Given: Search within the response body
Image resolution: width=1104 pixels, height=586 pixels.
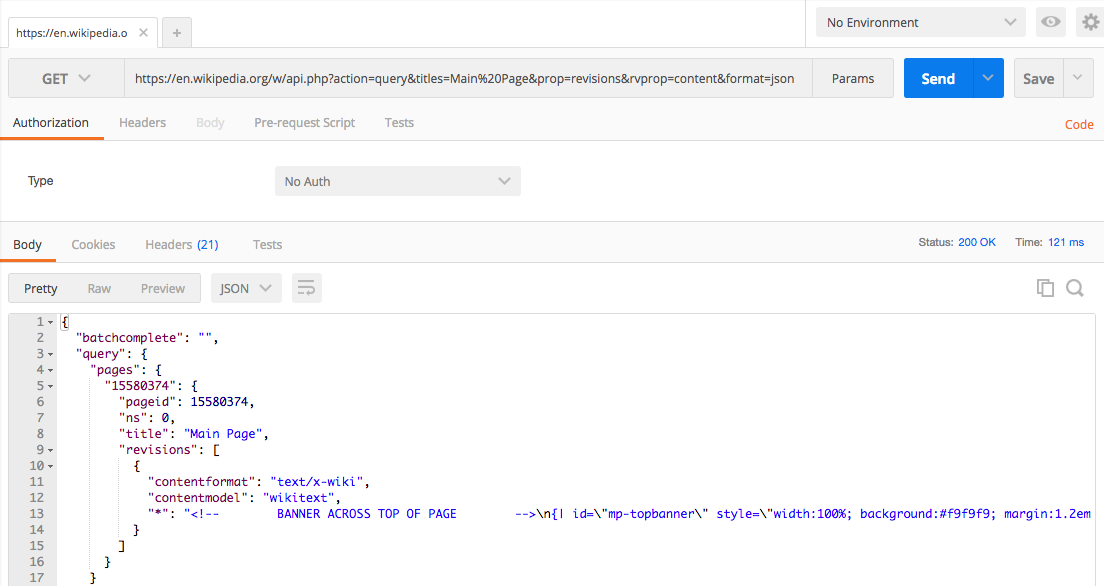Looking at the screenshot, I should (x=1074, y=287).
